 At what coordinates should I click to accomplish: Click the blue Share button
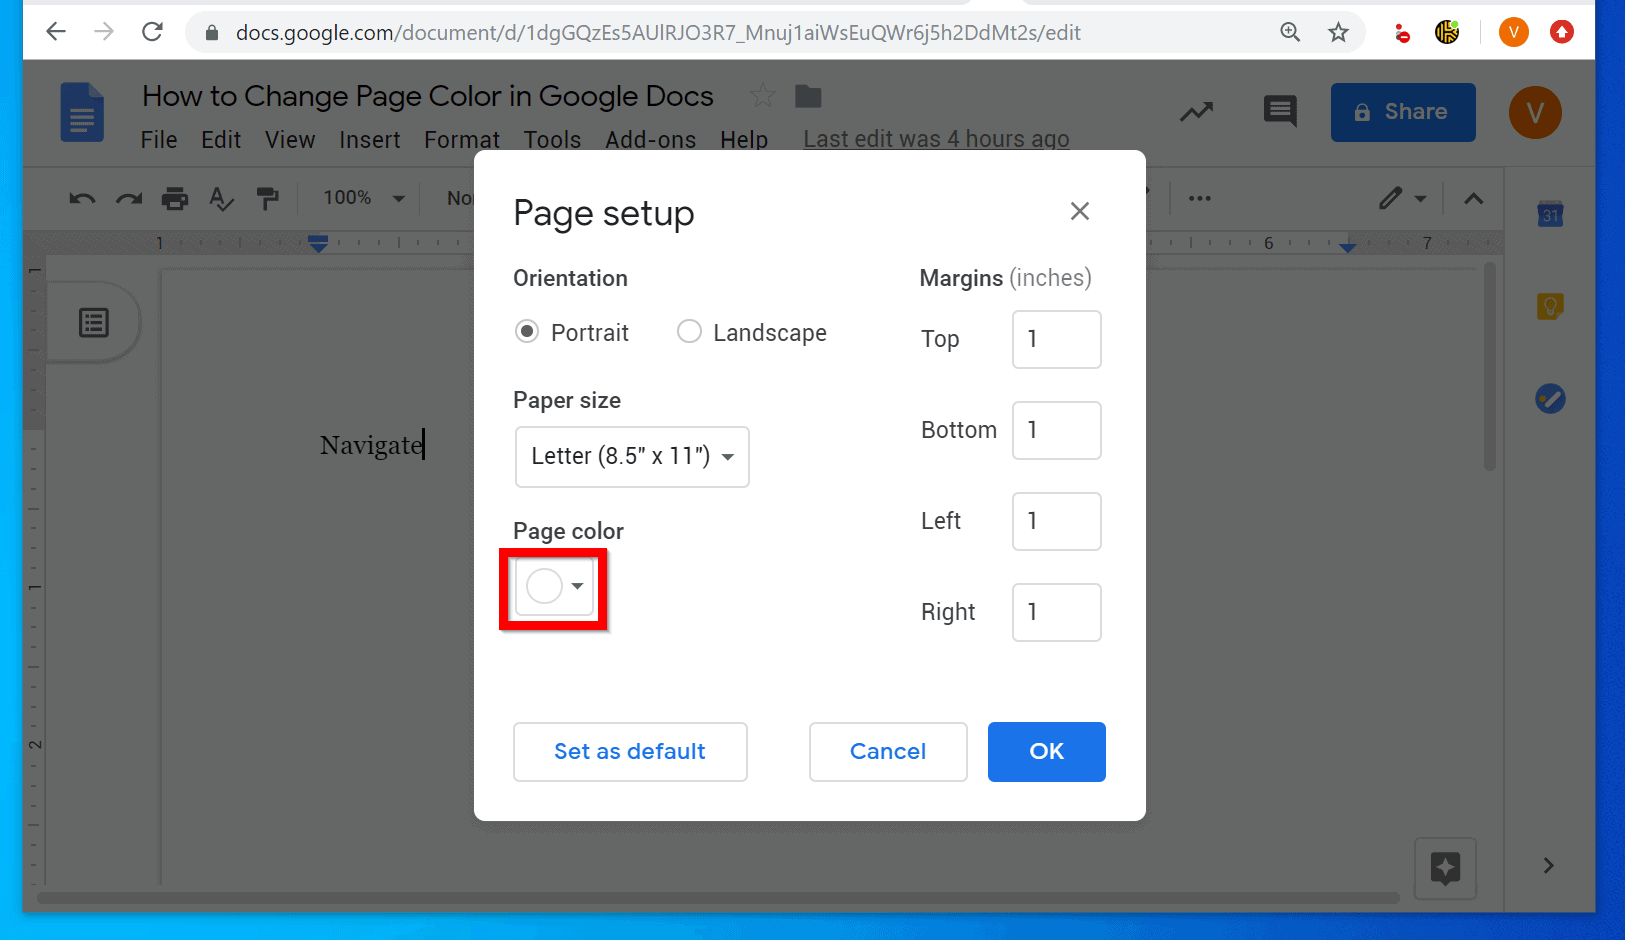point(1403,112)
